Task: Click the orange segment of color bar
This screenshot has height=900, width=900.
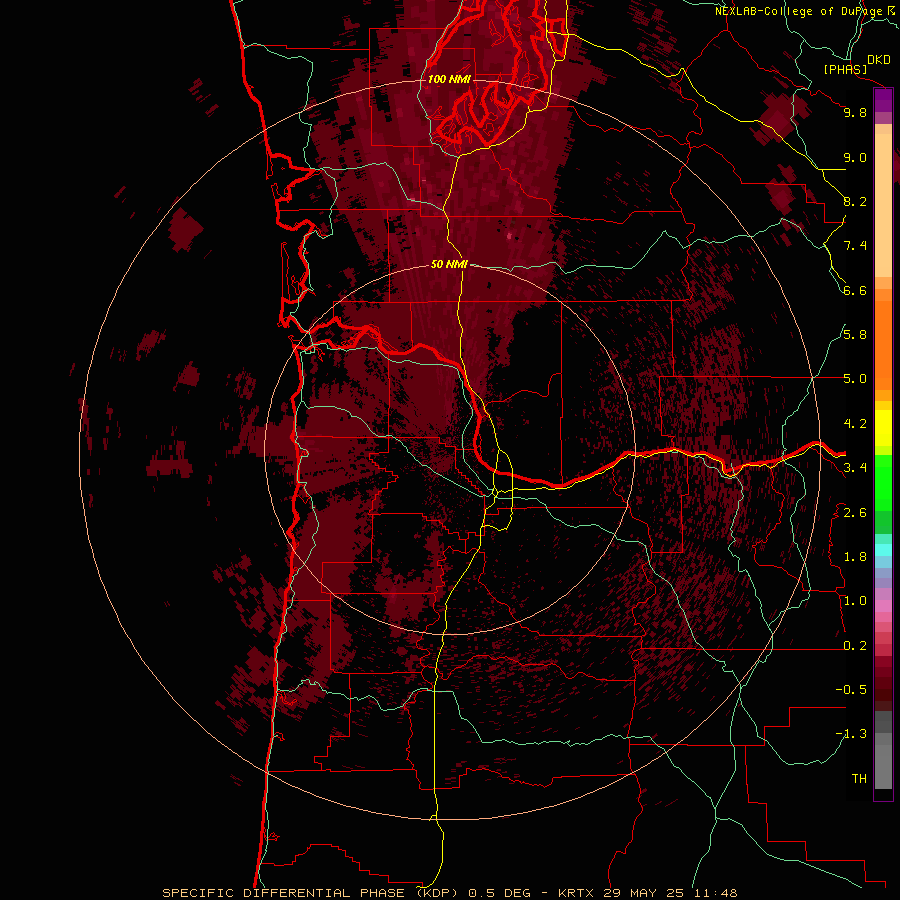Action: [x=883, y=344]
